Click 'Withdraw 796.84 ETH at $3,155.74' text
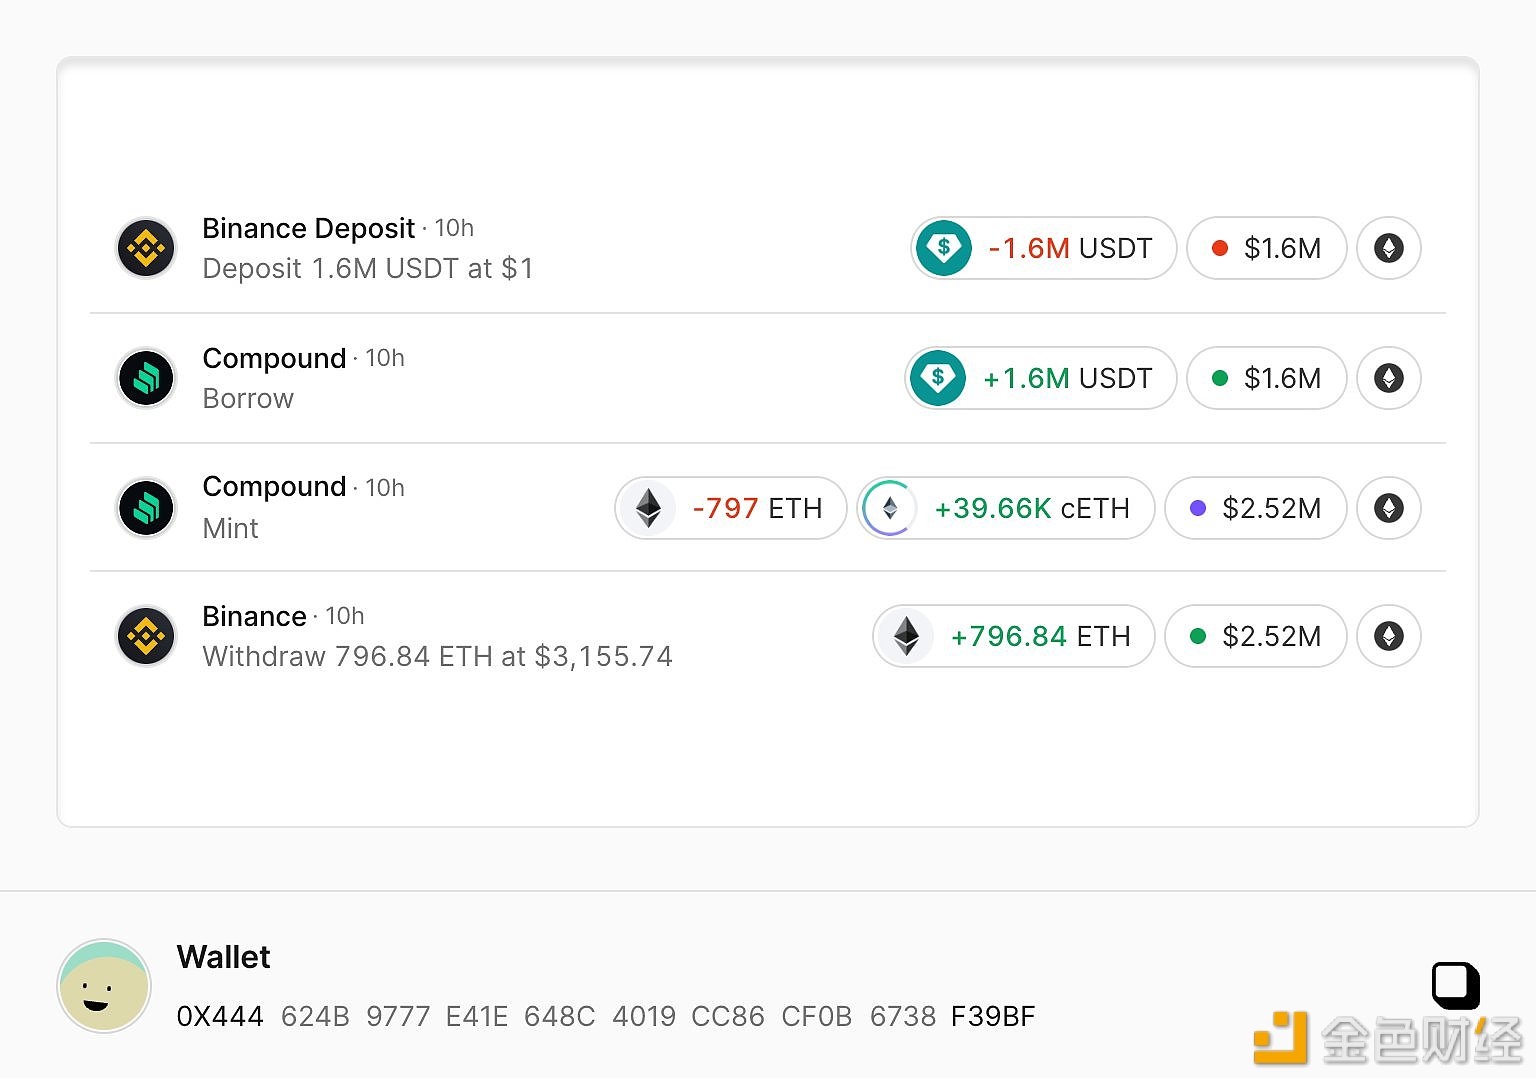1536x1078 pixels. (437, 656)
